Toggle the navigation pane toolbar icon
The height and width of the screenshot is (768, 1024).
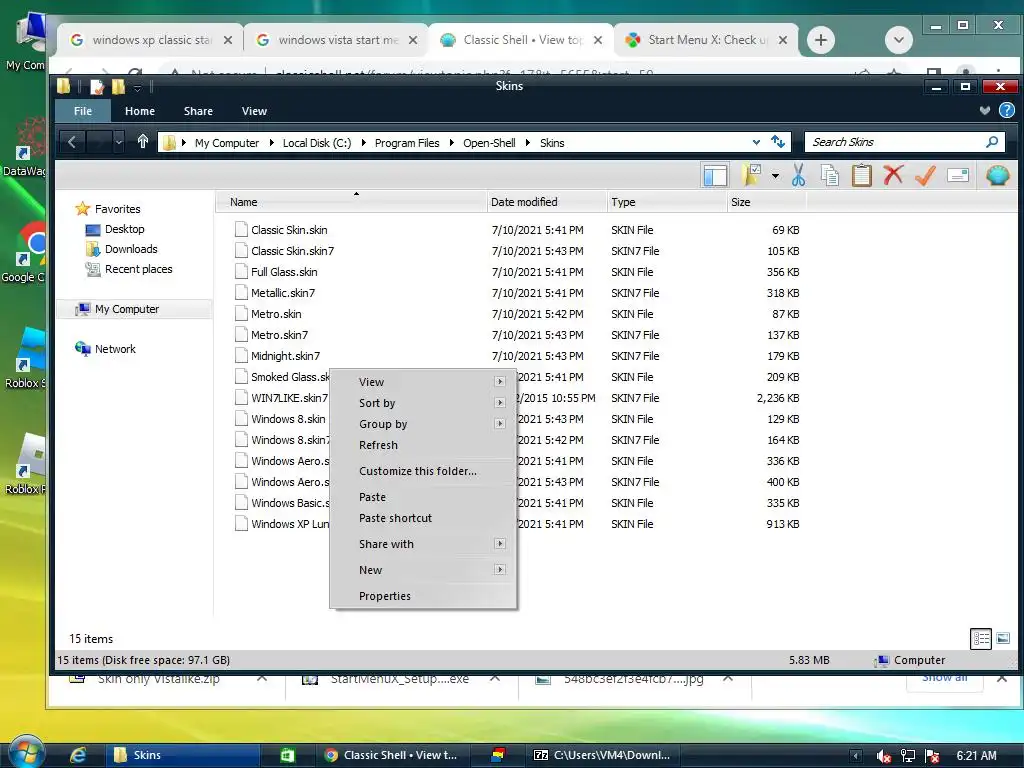pos(715,175)
